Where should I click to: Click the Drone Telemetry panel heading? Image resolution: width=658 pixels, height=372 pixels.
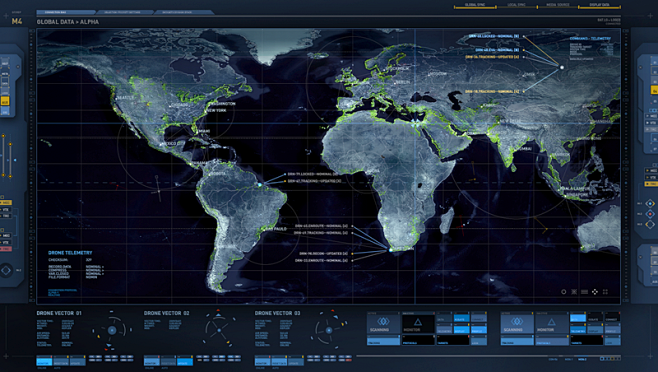coord(70,253)
